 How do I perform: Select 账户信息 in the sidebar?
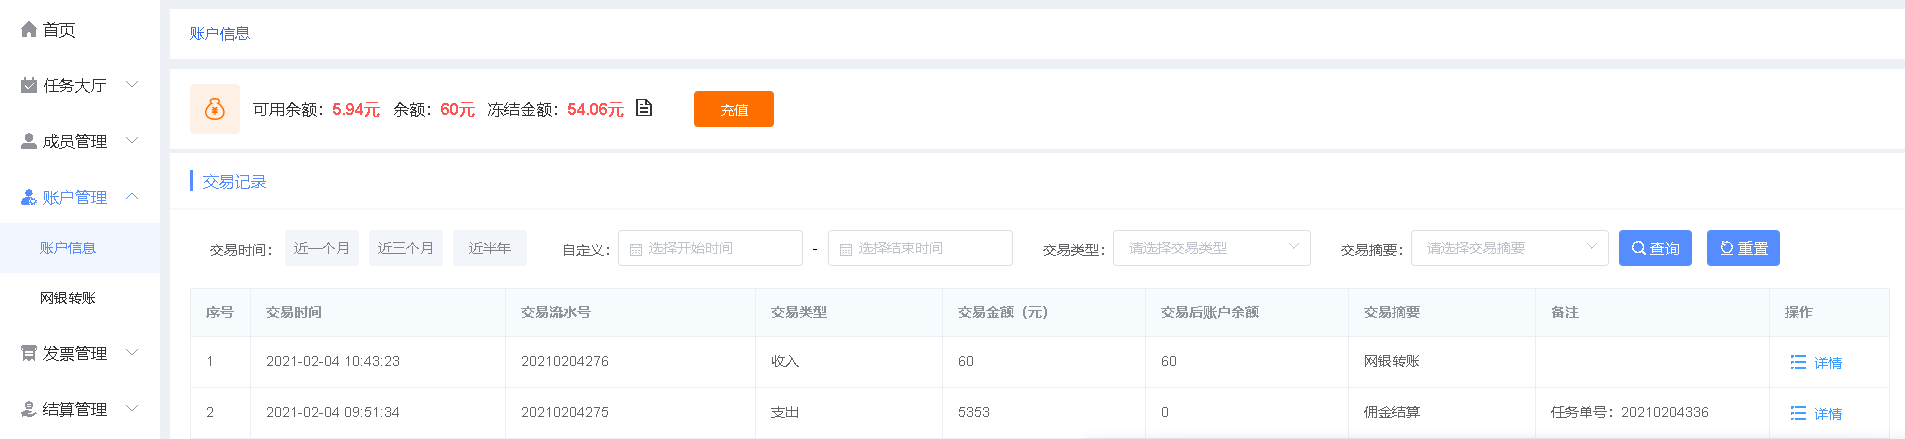tap(80, 248)
